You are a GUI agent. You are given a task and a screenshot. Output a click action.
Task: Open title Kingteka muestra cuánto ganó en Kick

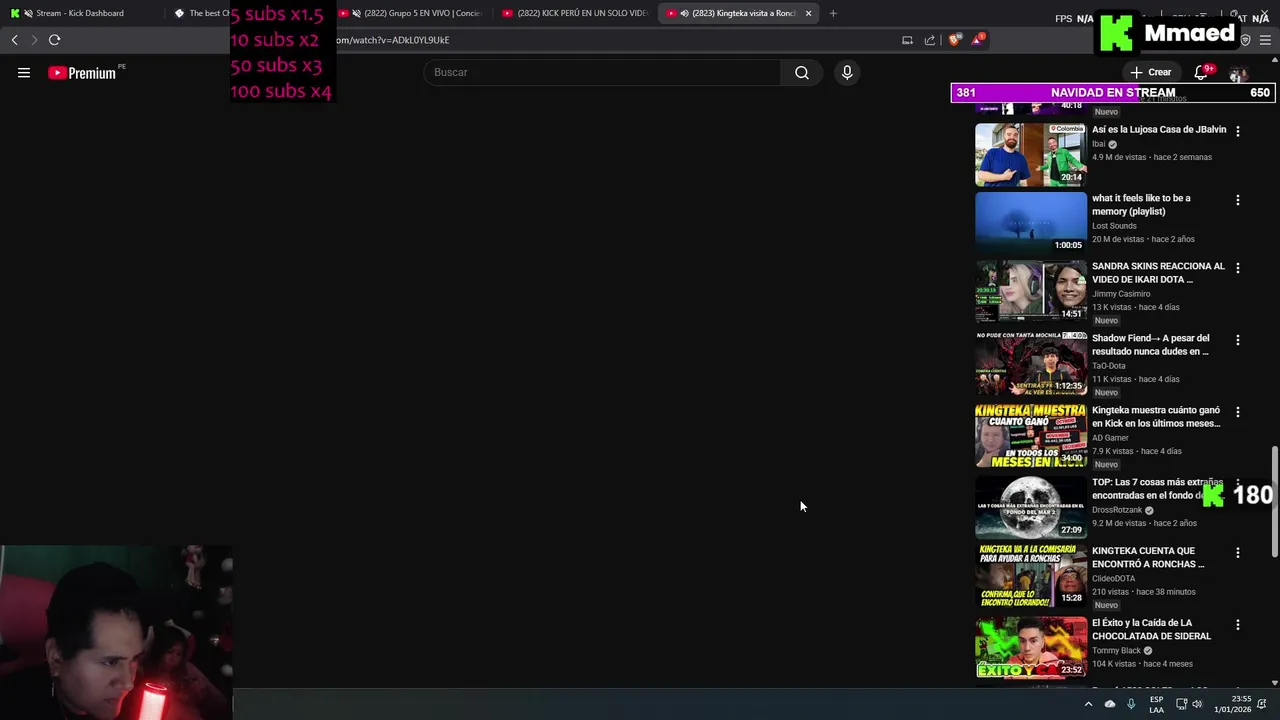pos(1156,417)
